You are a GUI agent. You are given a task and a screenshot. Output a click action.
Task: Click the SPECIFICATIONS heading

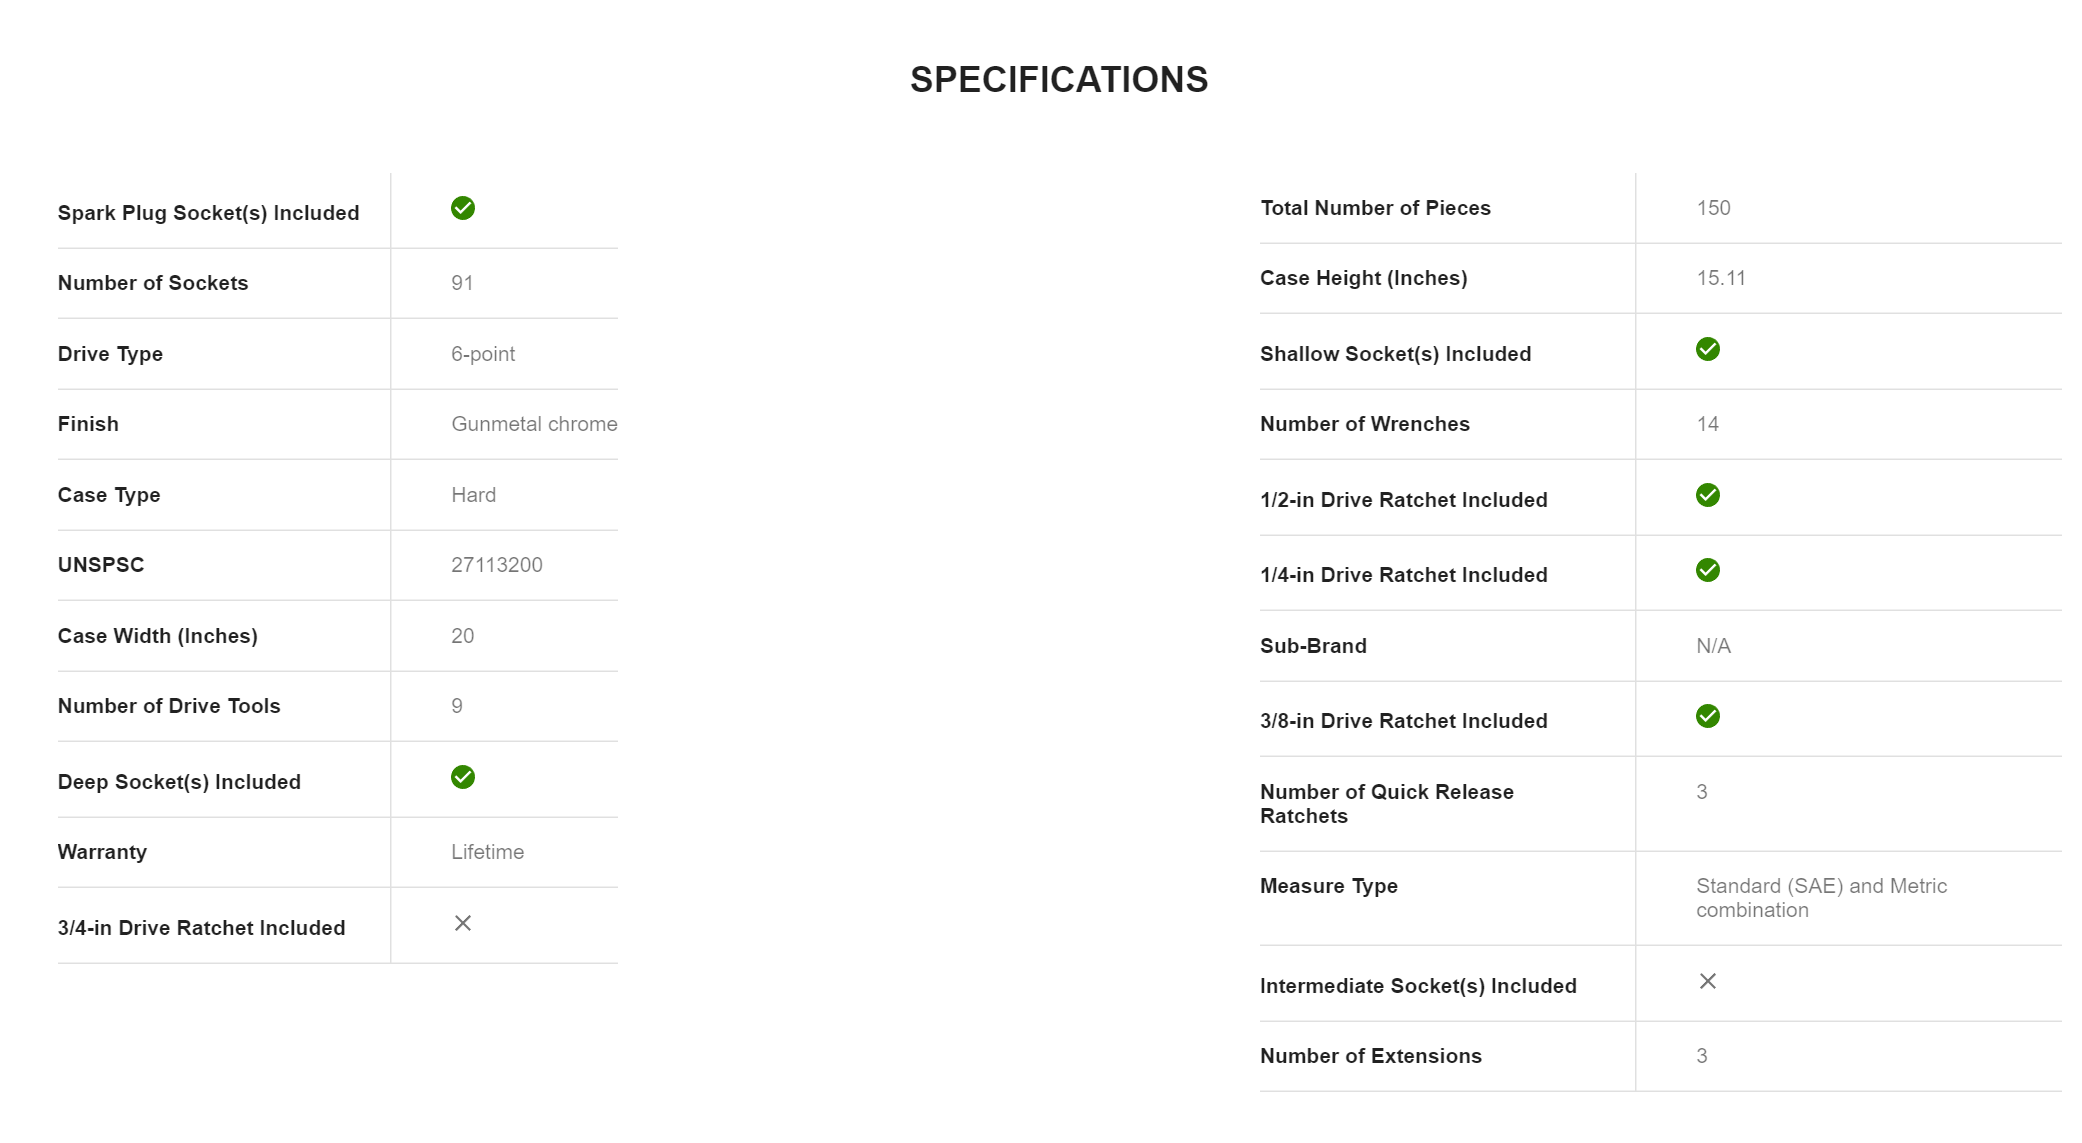click(x=1058, y=80)
